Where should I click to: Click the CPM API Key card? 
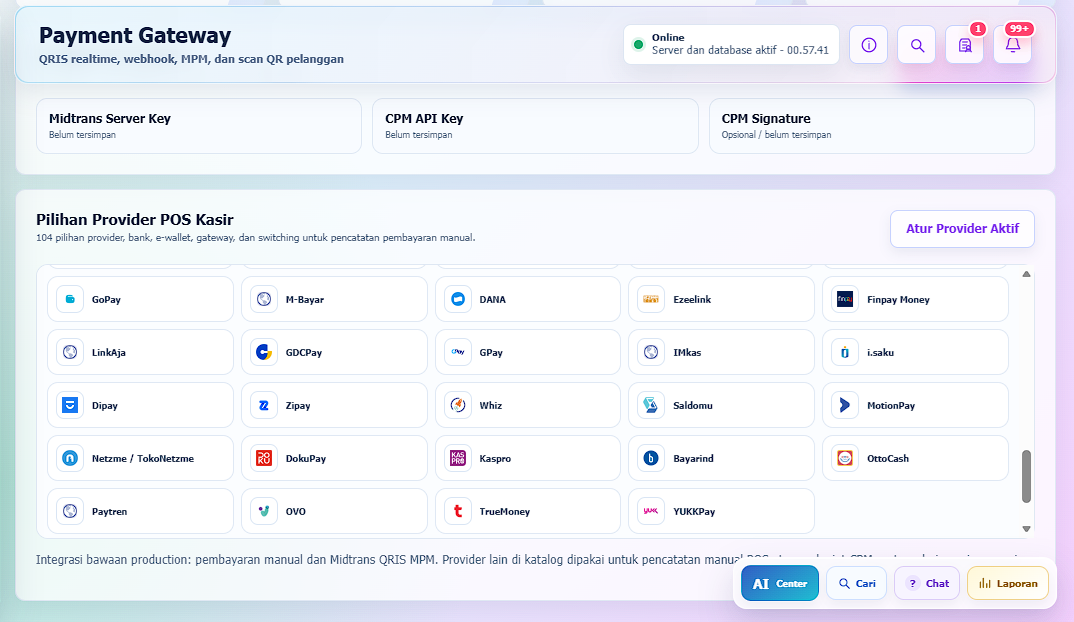[535, 126]
